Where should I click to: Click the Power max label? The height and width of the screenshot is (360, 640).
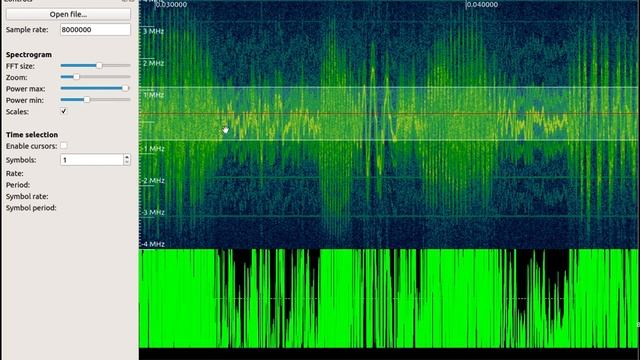click(25, 89)
